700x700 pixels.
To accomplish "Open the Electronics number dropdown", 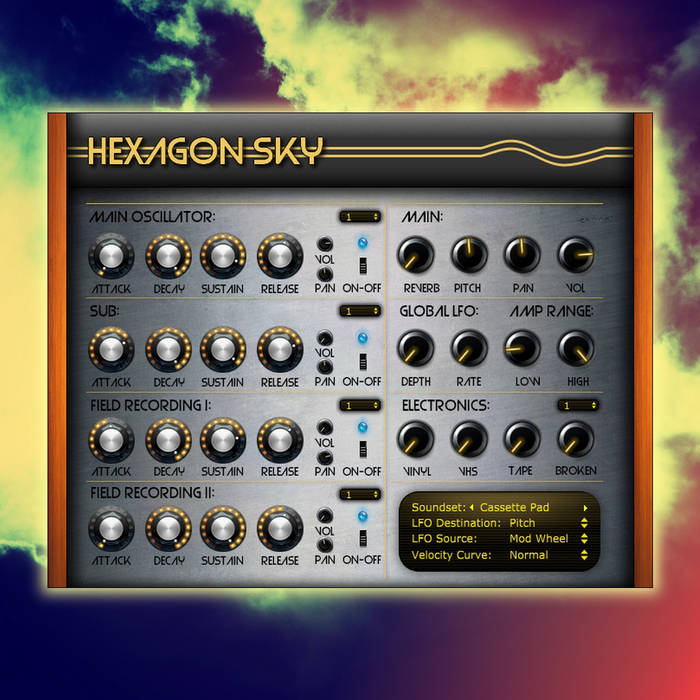I will pyautogui.click(x=578, y=406).
